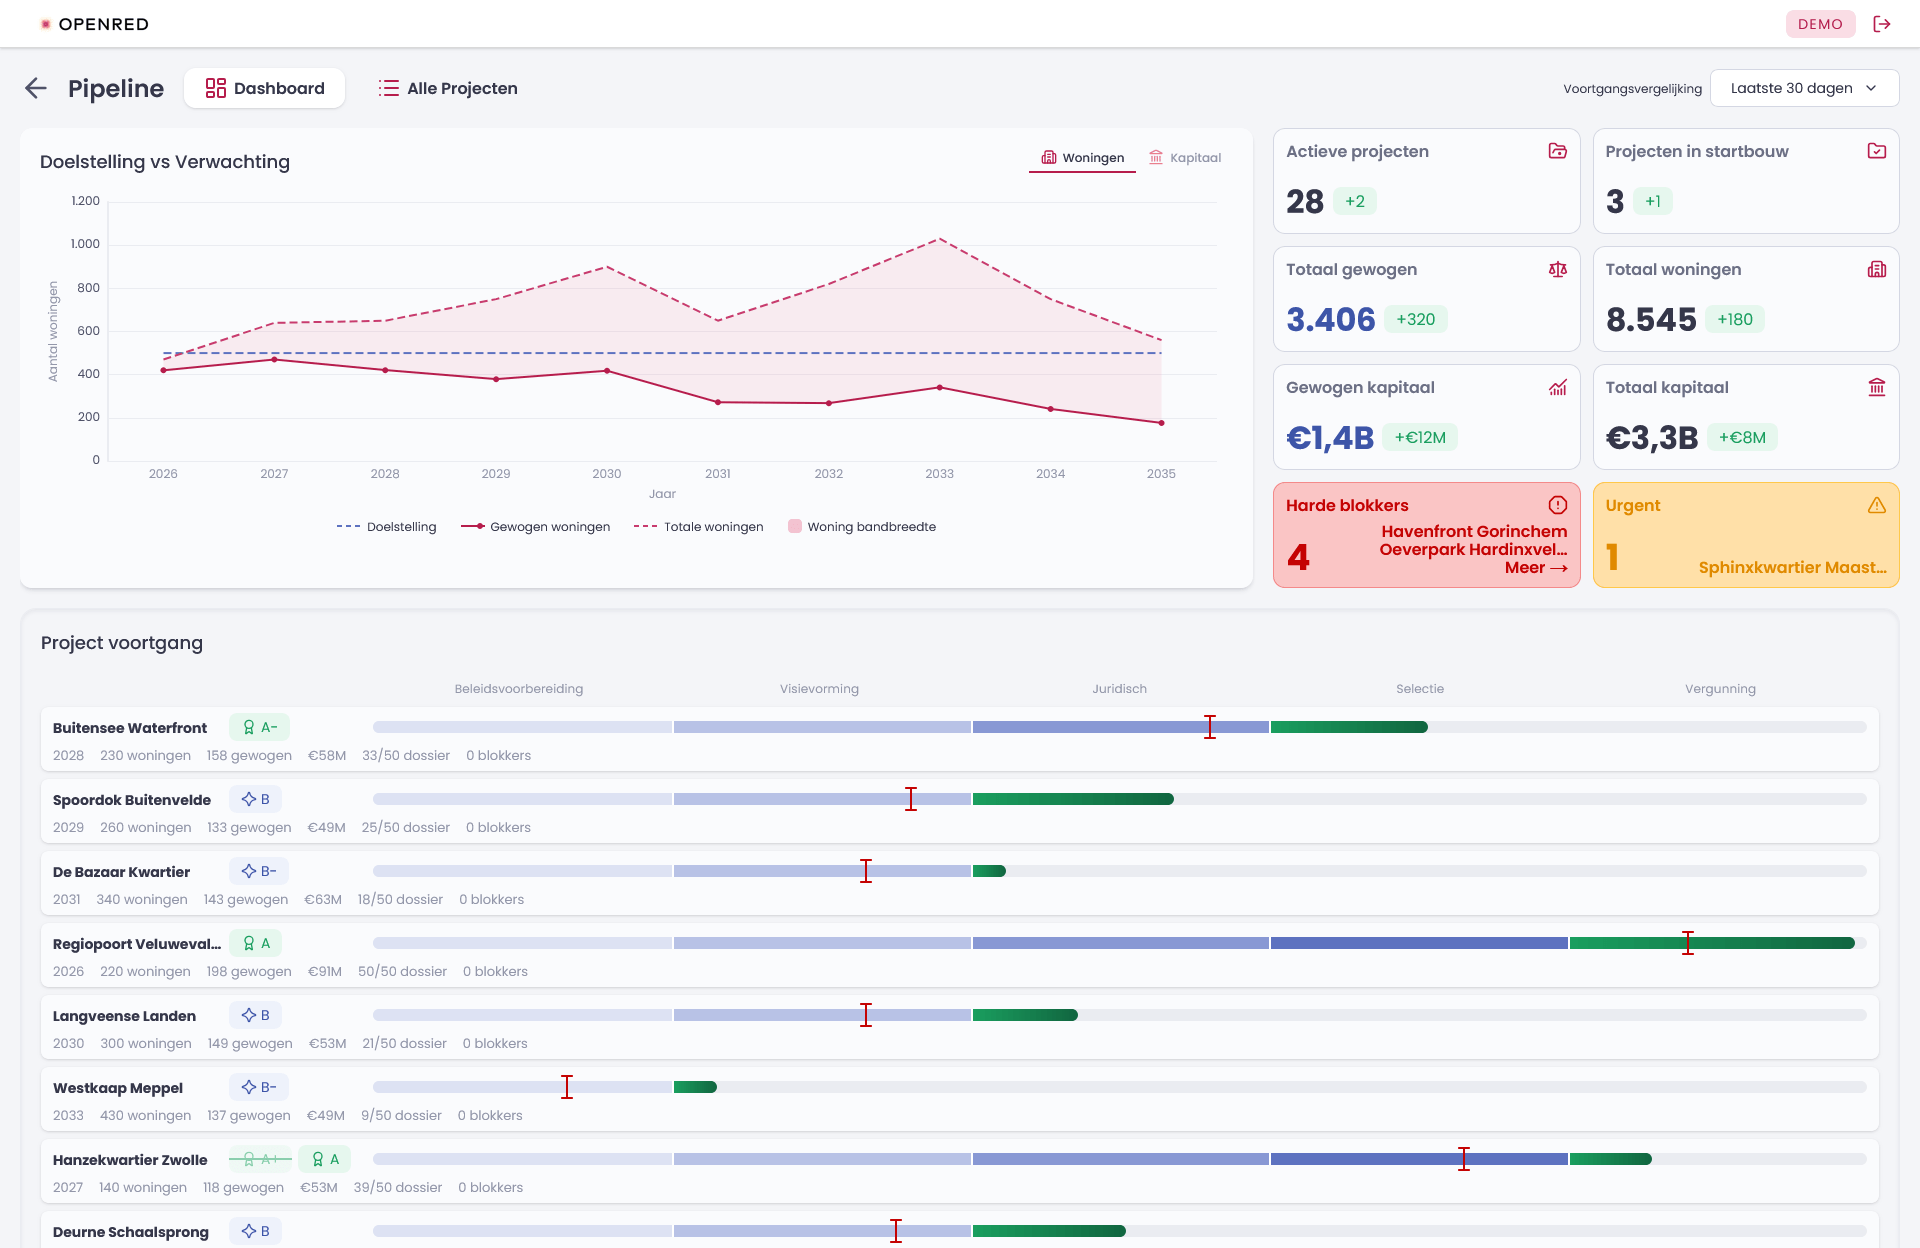Screen dimensions: 1920x1248
Task: Click the red marker on Hanzekwartier Zwolle progress bar
Action: pos(1463,1159)
